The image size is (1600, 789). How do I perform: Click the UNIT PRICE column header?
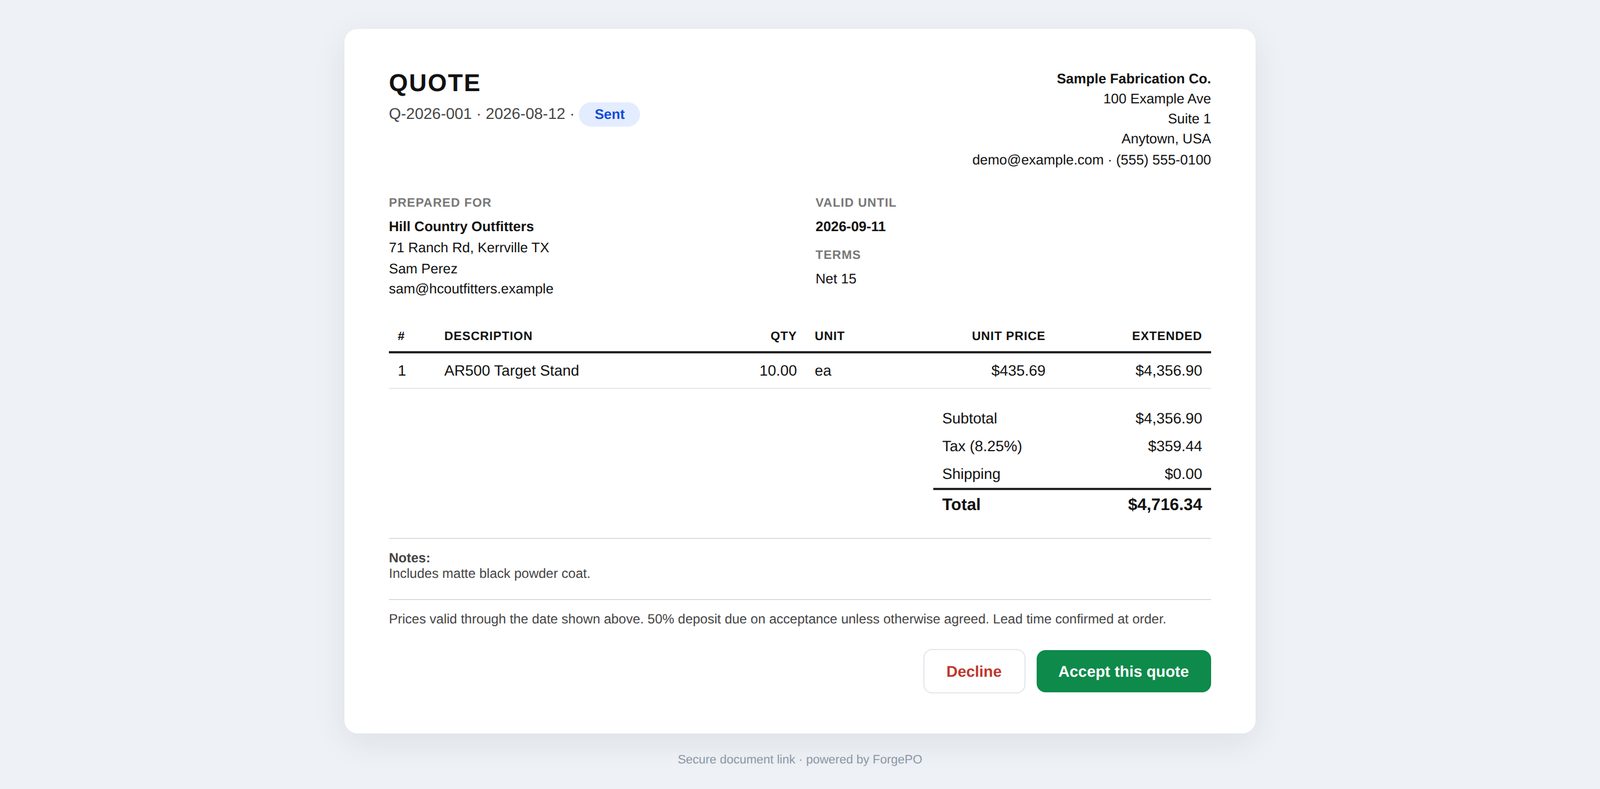click(1008, 336)
